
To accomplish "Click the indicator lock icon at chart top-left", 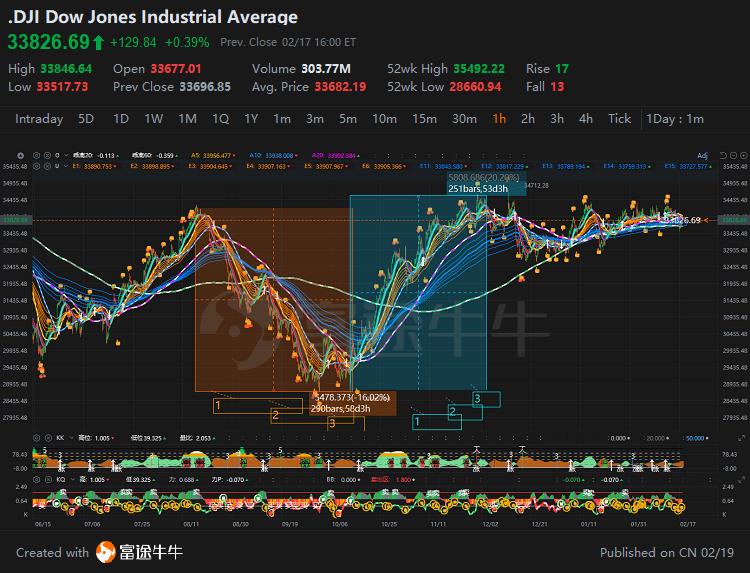I will 21,155.
